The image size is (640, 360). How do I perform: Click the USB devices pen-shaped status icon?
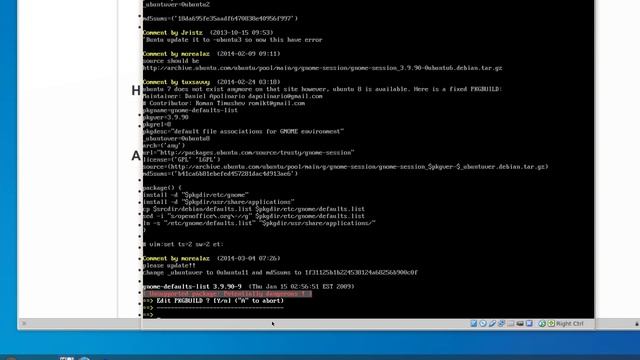point(492,324)
